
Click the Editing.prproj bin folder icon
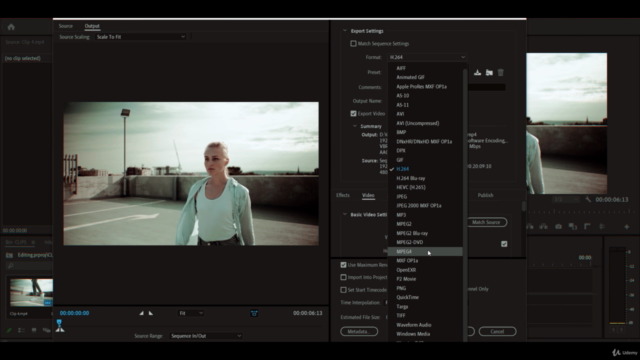pyautogui.click(x=9, y=255)
